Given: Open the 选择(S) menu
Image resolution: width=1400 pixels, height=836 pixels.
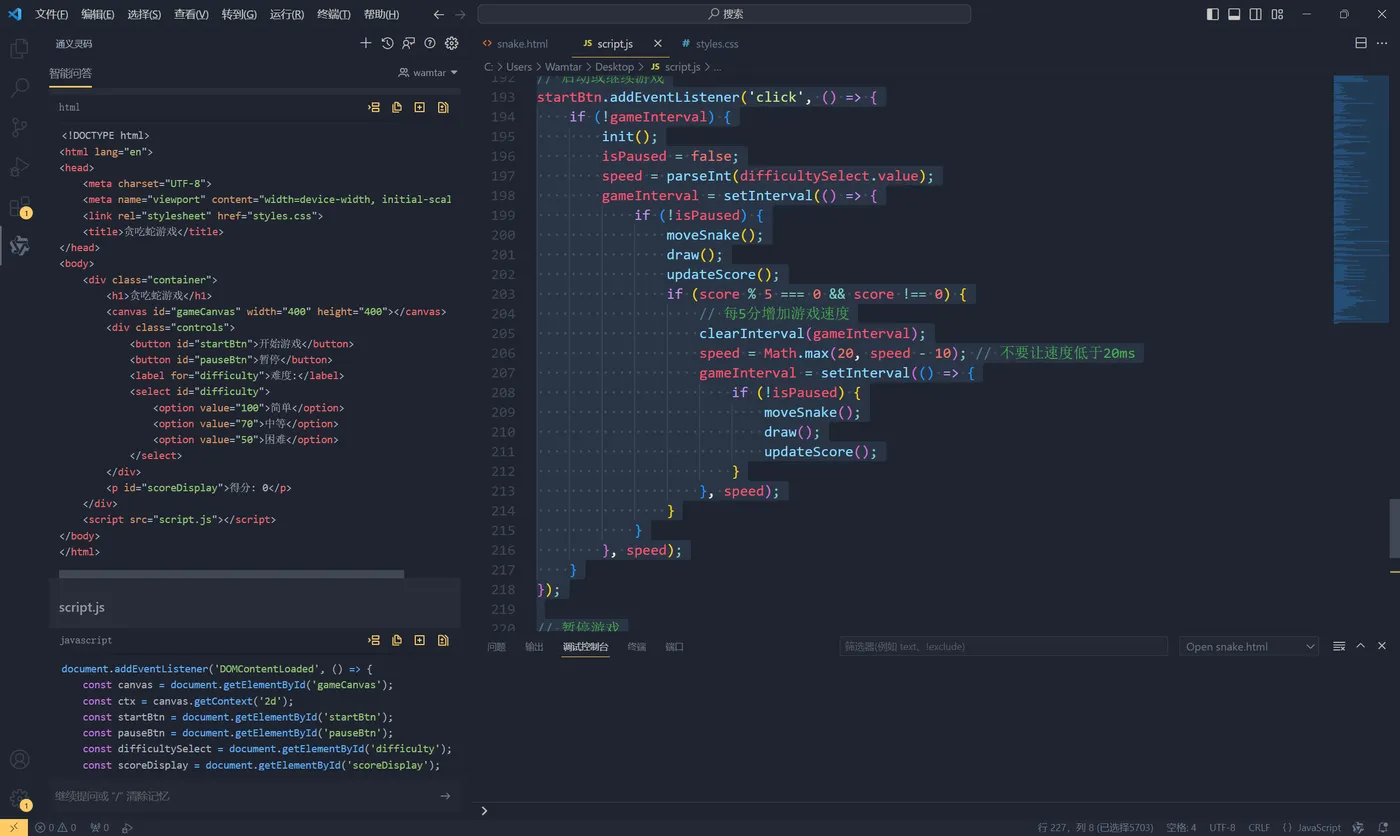Looking at the screenshot, I should [144, 14].
